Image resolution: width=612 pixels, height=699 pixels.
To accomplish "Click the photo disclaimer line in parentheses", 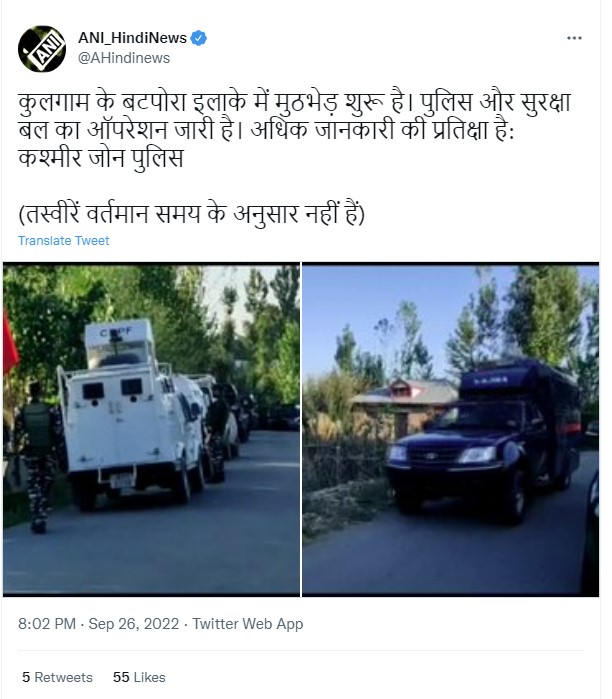I will (192, 214).
